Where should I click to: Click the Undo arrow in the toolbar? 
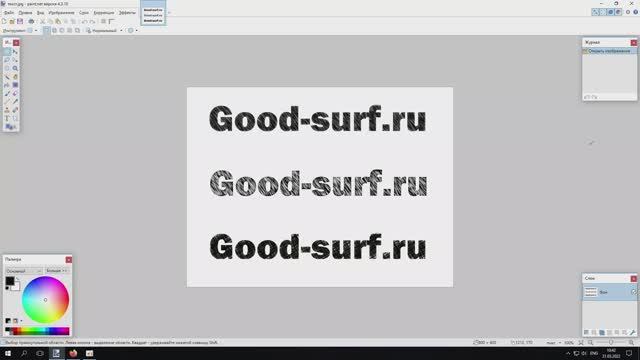pyautogui.click(x=84, y=21)
